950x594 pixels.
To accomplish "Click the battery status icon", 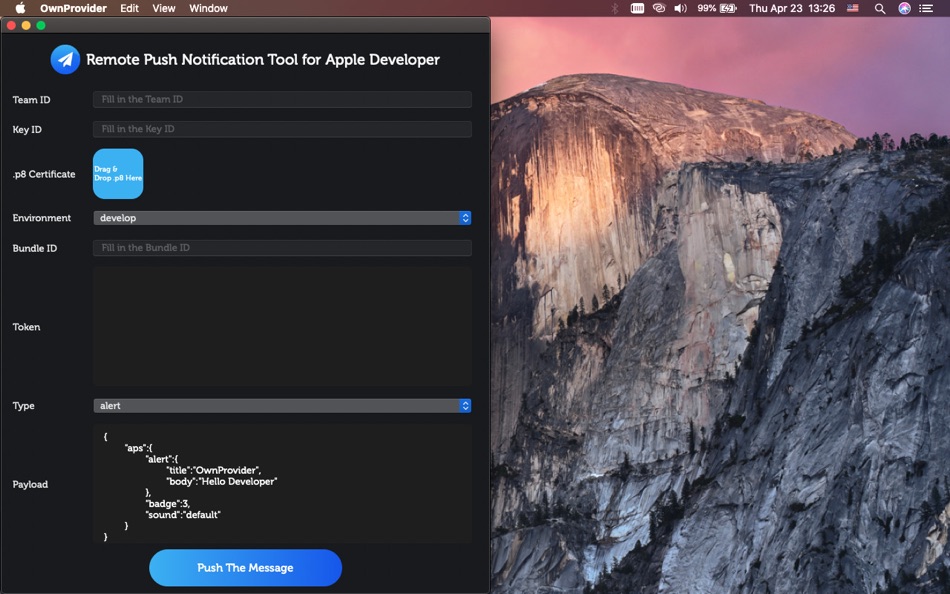I will pyautogui.click(x=728, y=8).
